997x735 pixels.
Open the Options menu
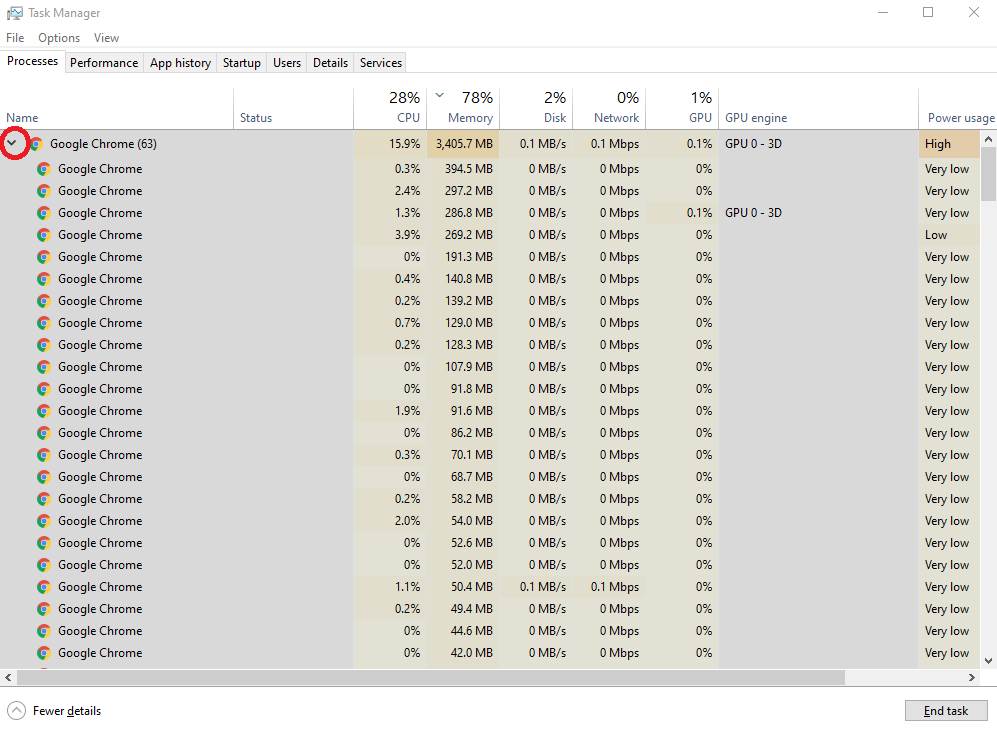coord(59,38)
